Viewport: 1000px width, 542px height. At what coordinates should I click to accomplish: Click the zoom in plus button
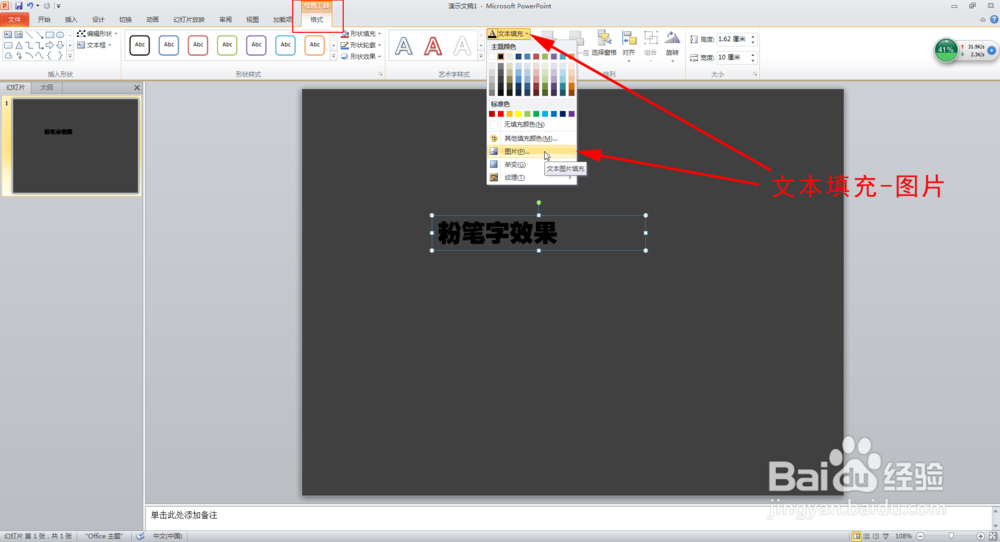coord(980,536)
